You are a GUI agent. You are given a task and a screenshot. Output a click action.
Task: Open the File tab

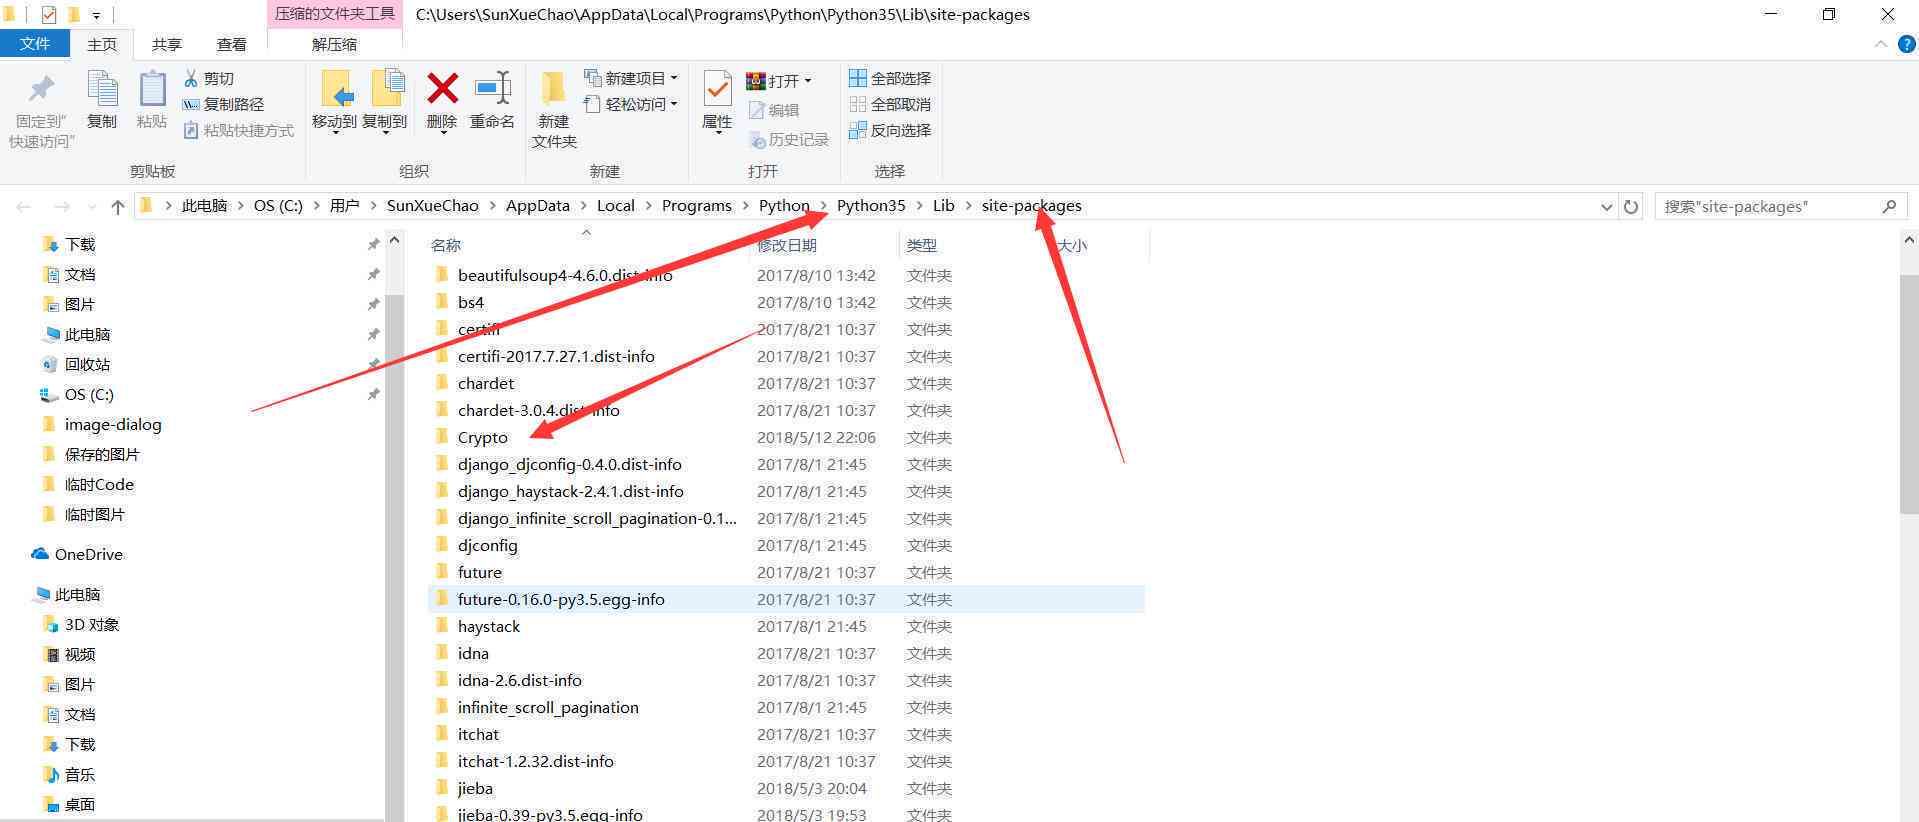(x=35, y=44)
